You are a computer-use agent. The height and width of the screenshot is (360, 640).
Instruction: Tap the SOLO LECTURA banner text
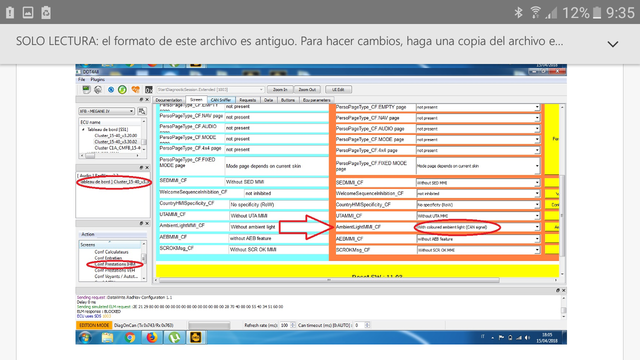(x=289, y=41)
